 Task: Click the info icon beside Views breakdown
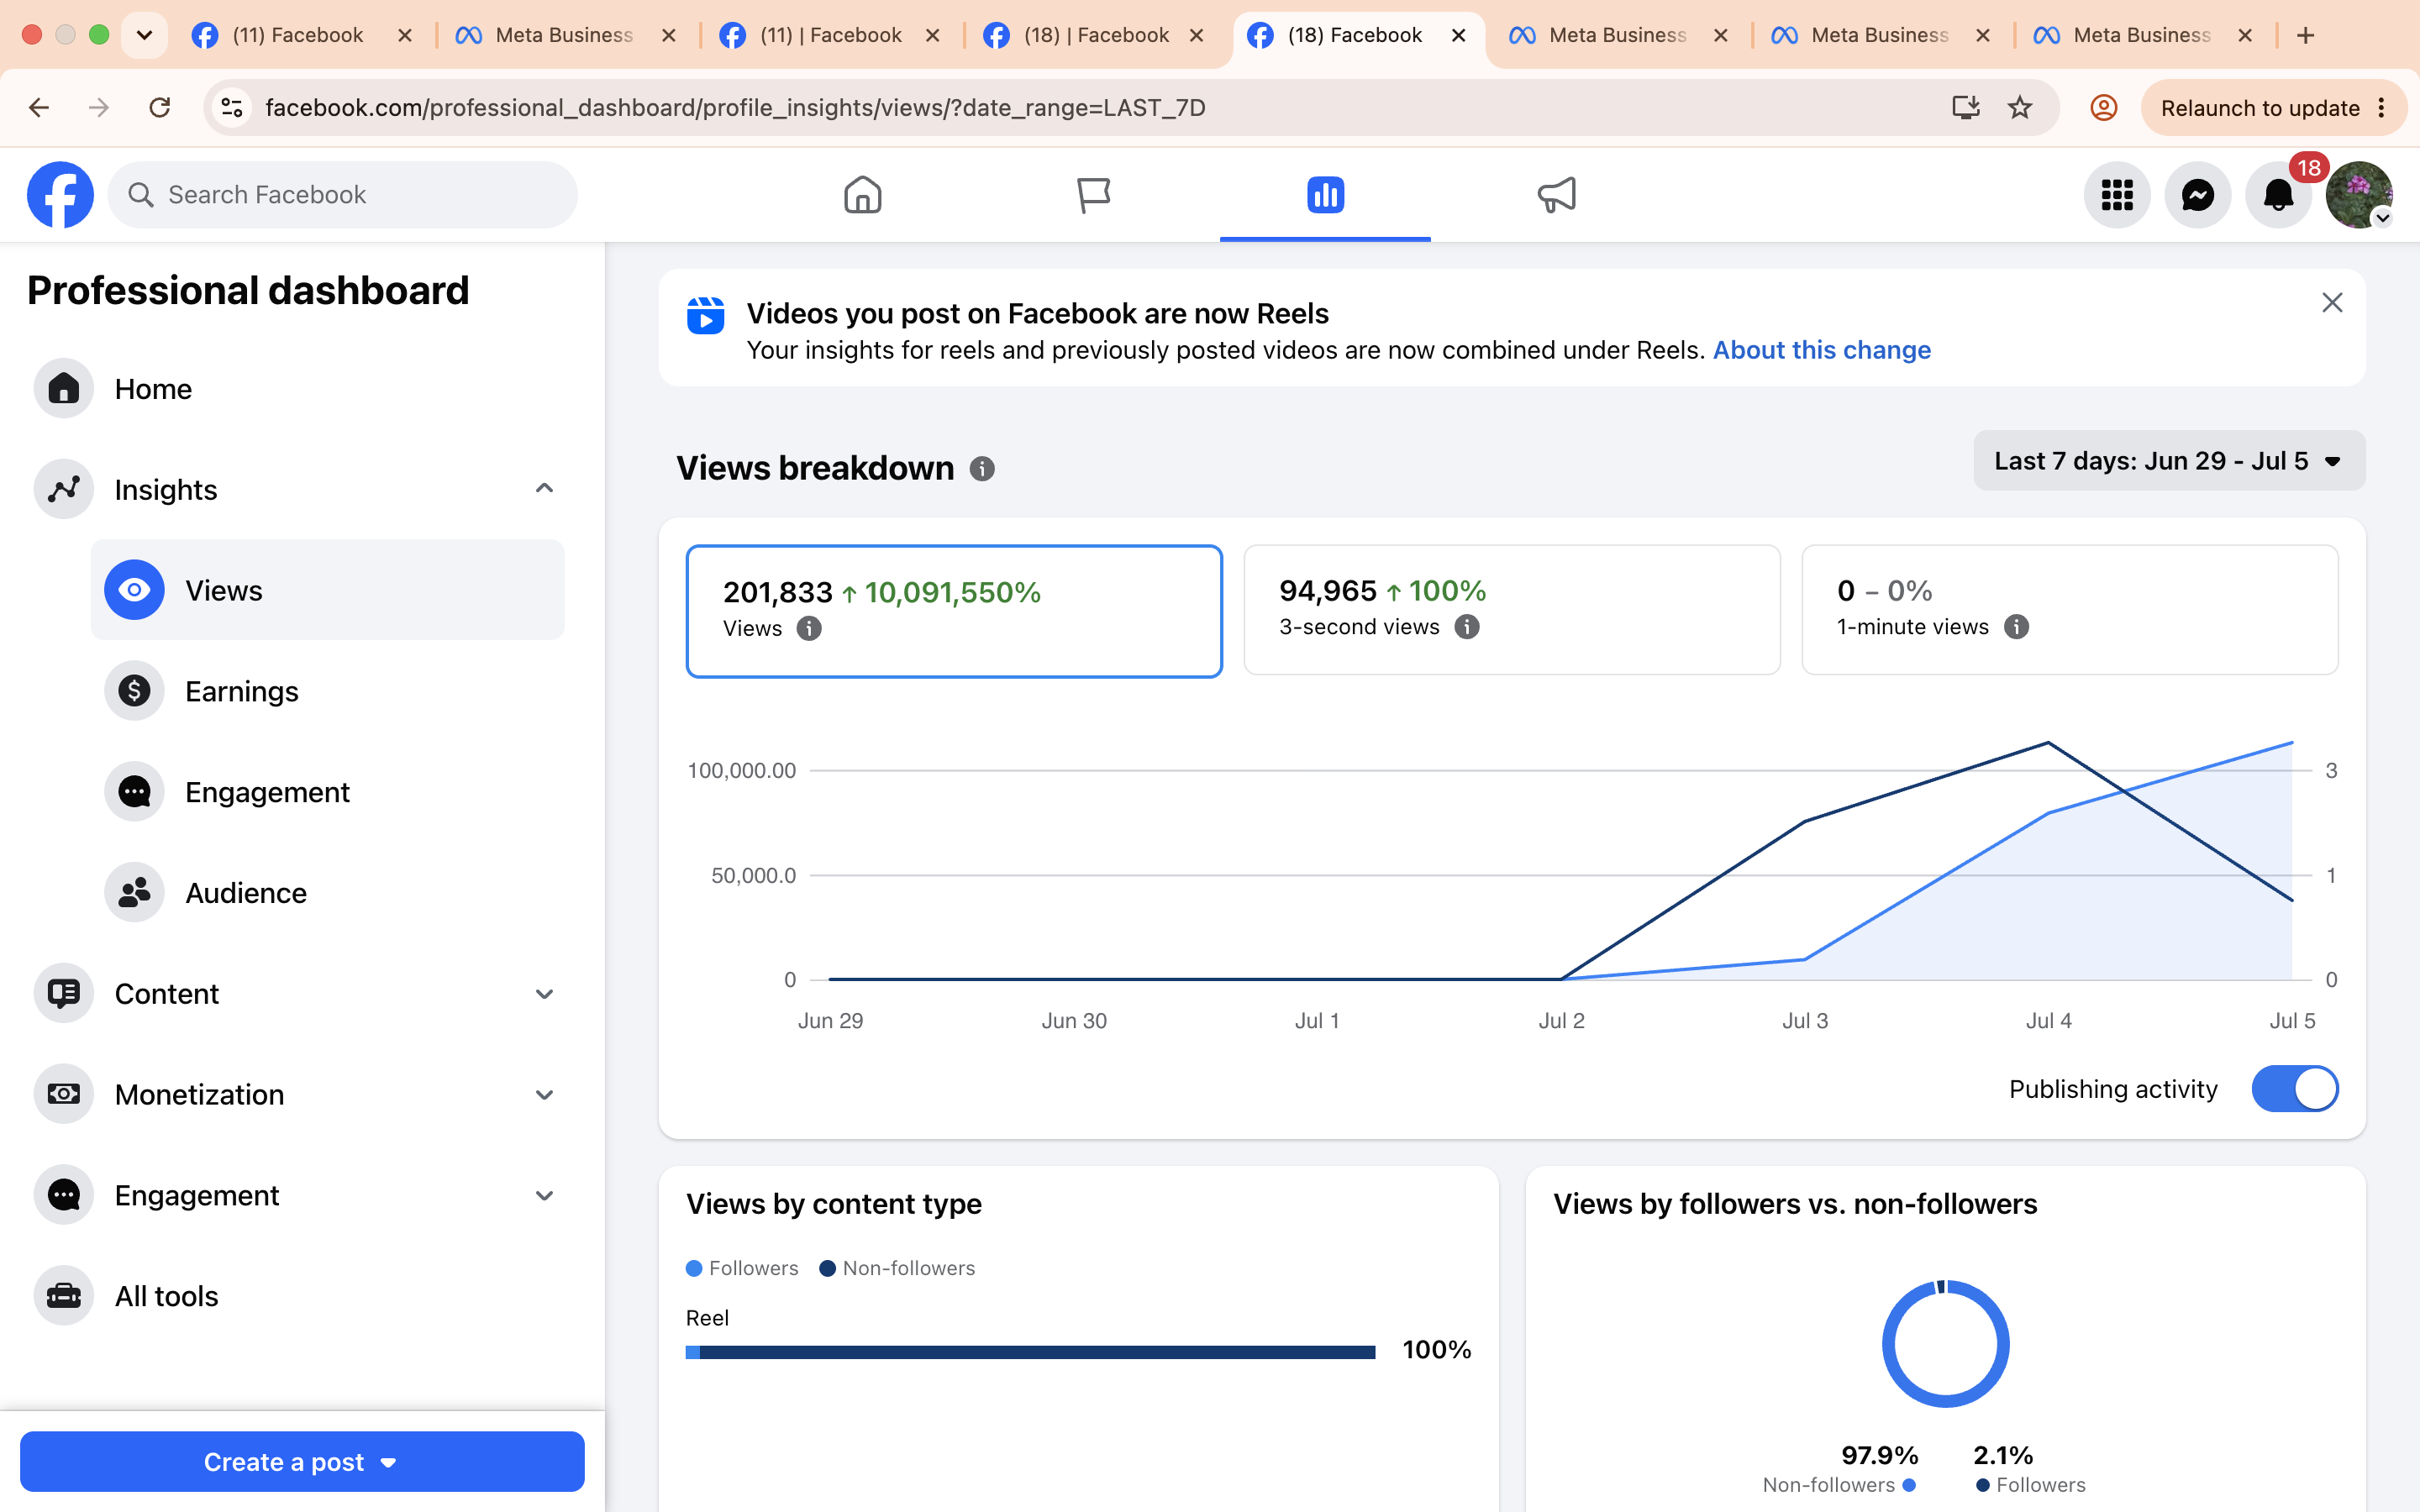[x=982, y=469]
